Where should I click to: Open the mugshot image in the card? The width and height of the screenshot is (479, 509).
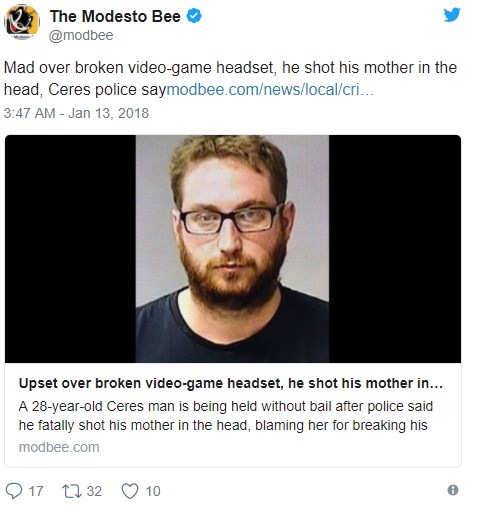tap(232, 249)
